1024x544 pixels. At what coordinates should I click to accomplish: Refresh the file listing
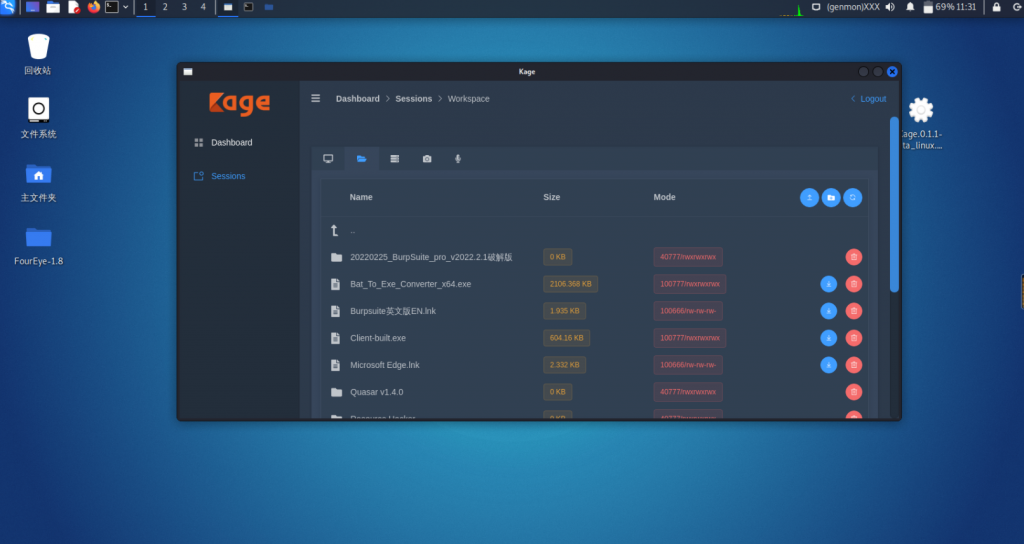tap(852, 197)
